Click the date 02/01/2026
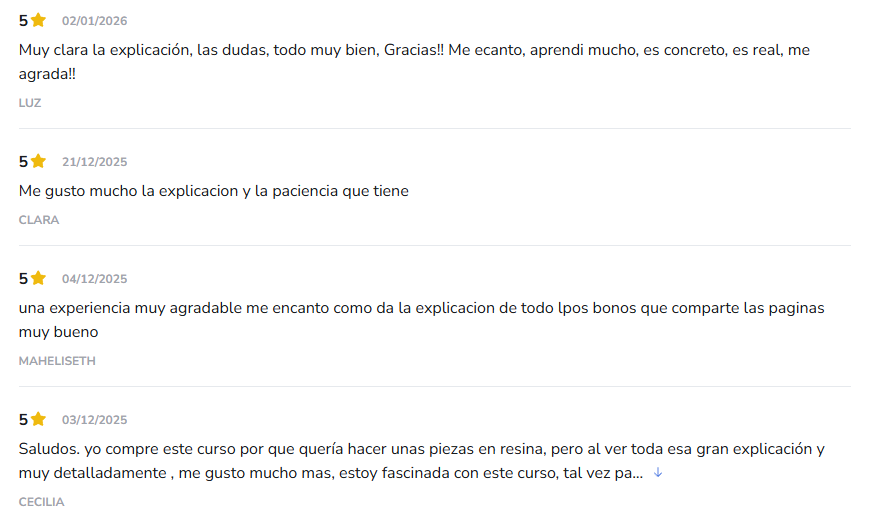The image size is (896, 521). pos(94,21)
